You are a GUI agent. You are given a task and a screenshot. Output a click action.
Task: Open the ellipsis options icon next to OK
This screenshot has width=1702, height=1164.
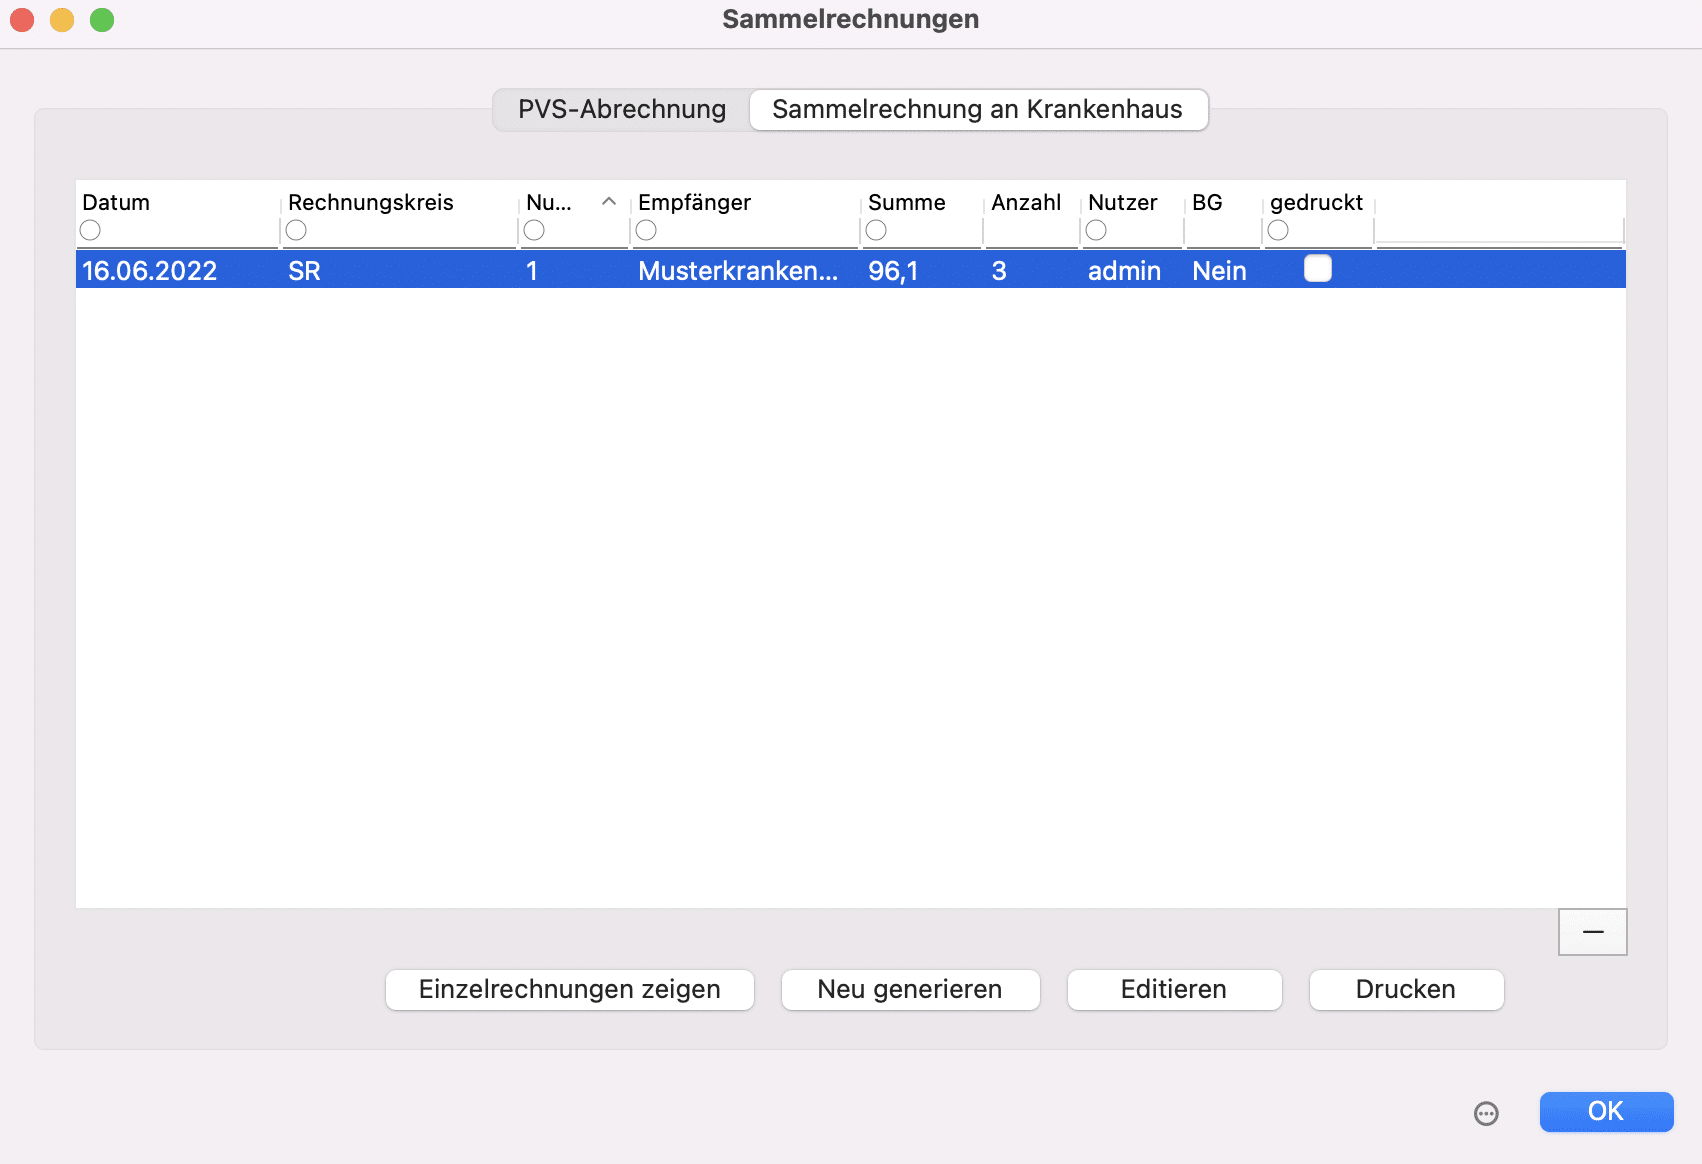coord(1487,1113)
